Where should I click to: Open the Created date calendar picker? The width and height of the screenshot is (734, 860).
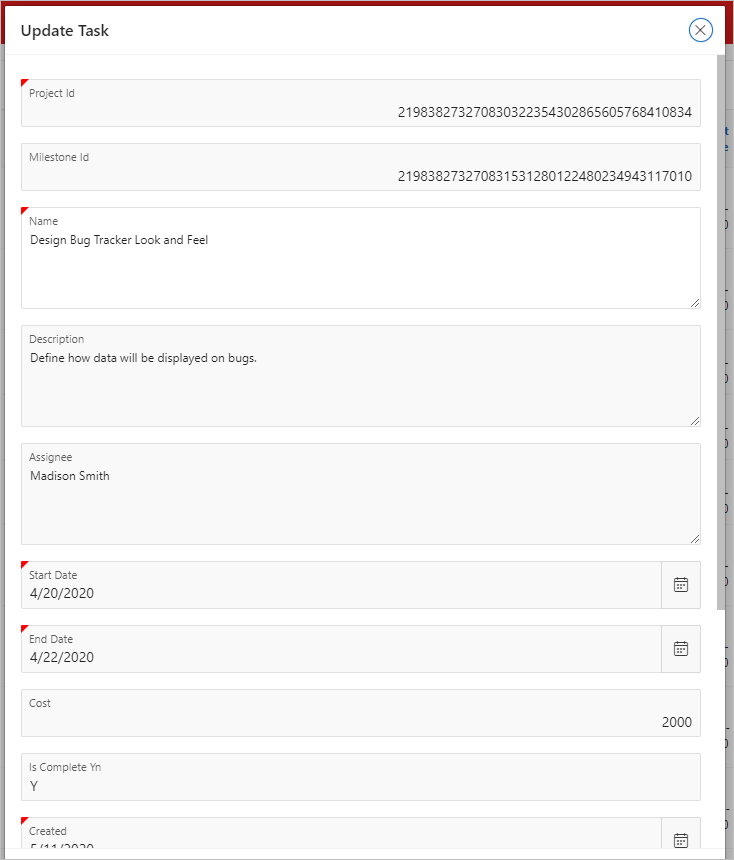coord(681,840)
